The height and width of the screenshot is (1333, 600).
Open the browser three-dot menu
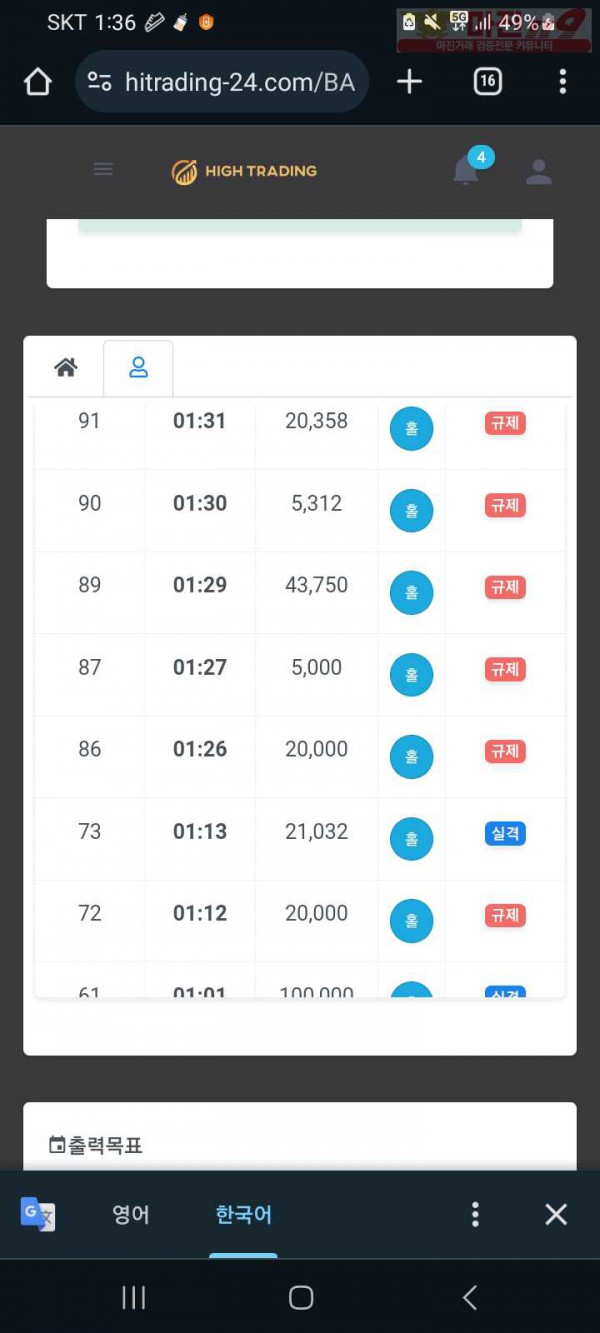[x=562, y=82]
